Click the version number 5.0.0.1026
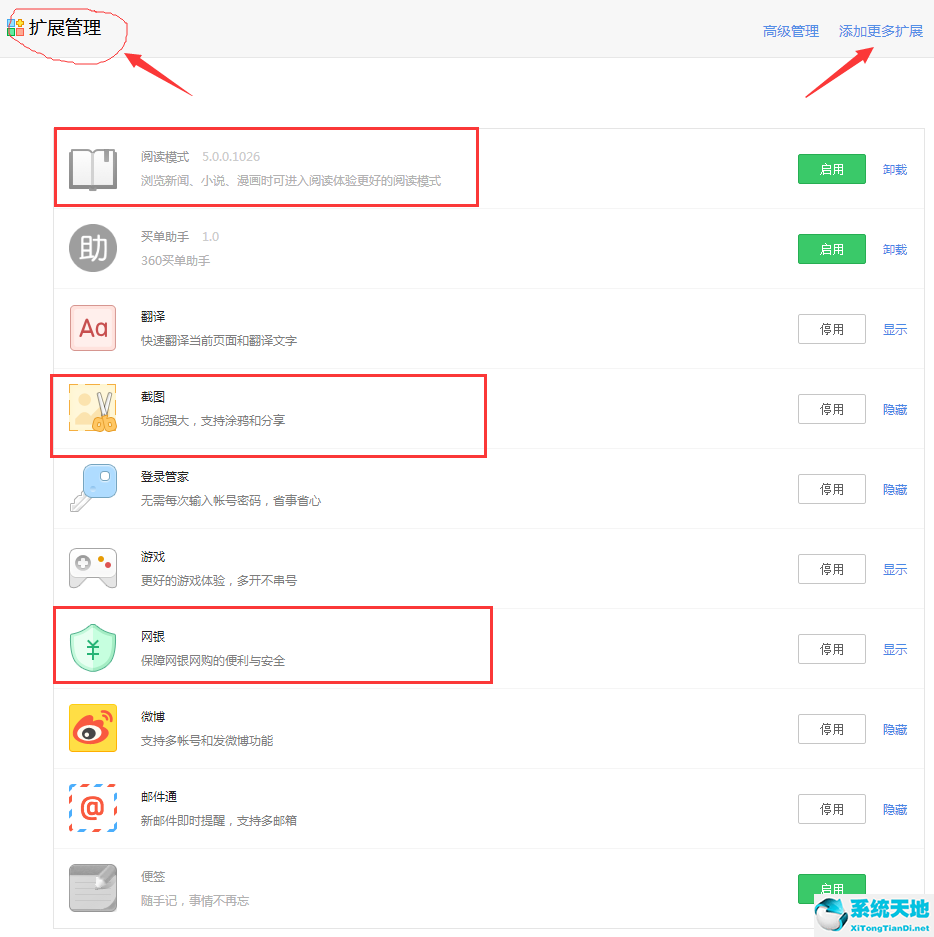The width and height of the screenshot is (934, 937). tap(231, 157)
